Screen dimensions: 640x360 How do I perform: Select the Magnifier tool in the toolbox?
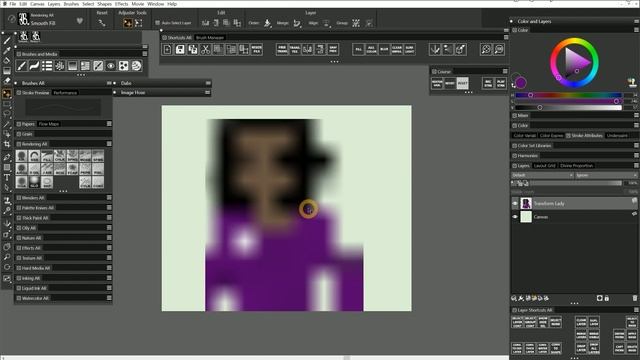(7, 257)
